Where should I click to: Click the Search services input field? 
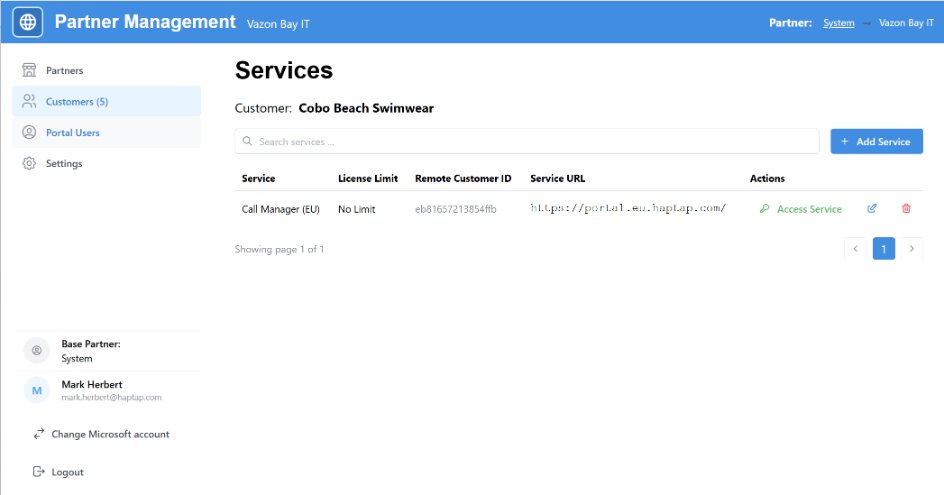point(526,142)
